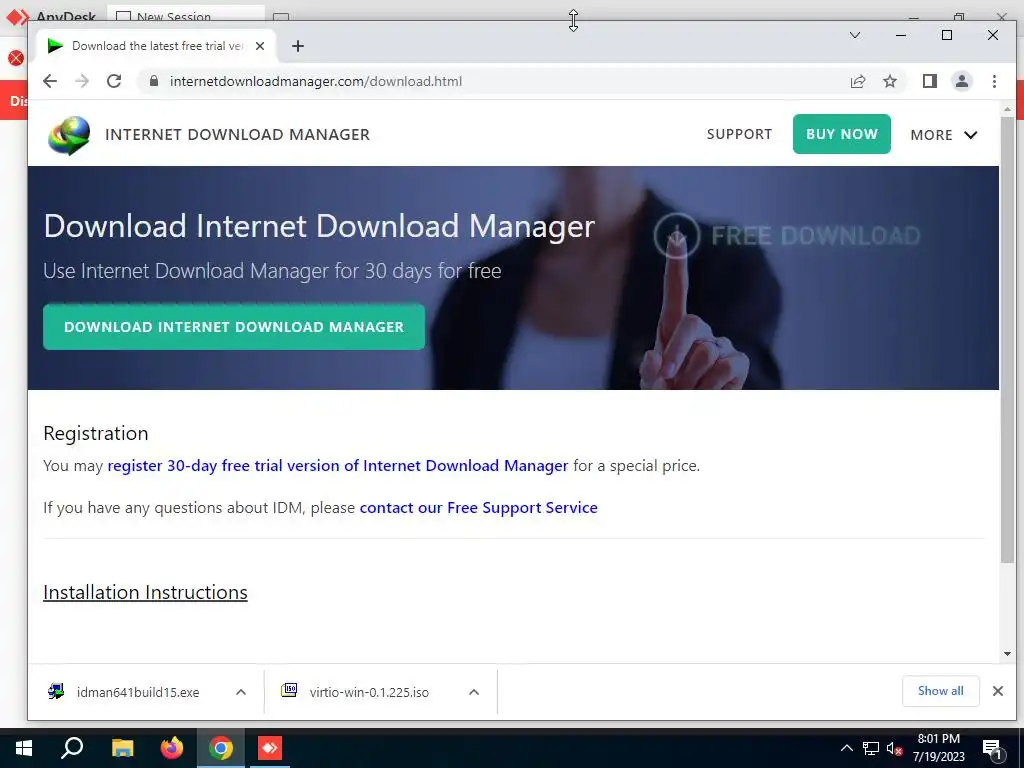Open the notification center icon
Image resolution: width=1024 pixels, height=768 pixels.
pyautogui.click(x=992, y=750)
